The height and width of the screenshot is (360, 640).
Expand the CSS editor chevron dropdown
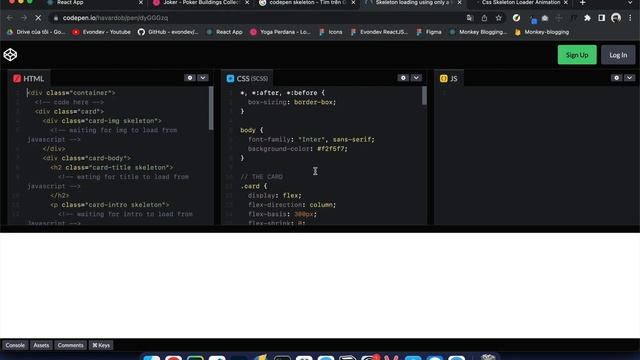[416, 78]
